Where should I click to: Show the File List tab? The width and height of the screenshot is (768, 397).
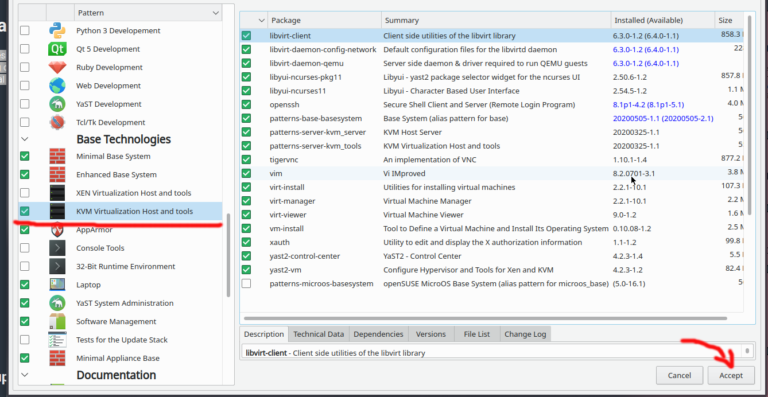click(477, 334)
